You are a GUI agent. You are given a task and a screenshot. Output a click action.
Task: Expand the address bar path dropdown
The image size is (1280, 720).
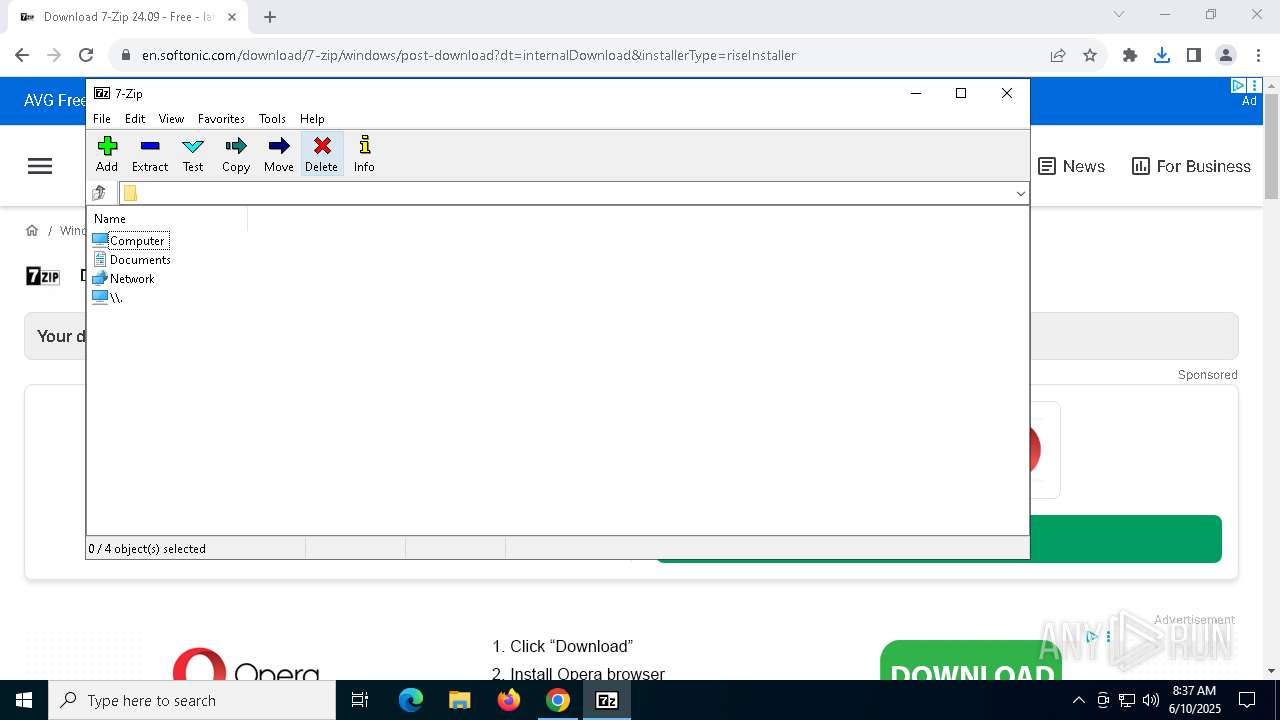(1020, 193)
